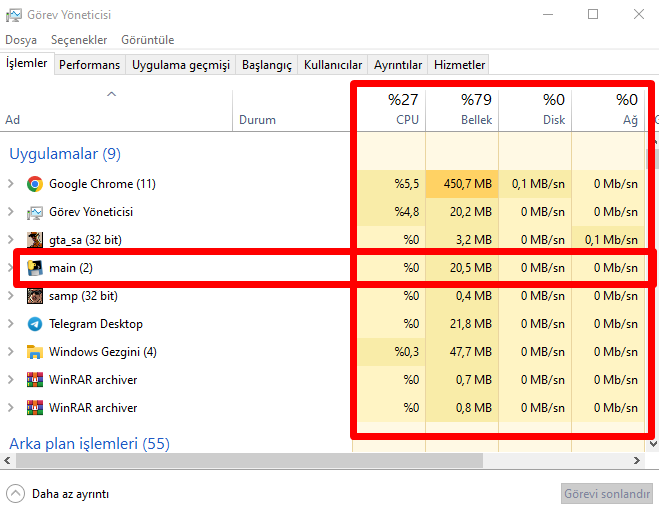The height and width of the screenshot is (513, 659).
Task: Click the Görevi sonlandır button
Action: click(x=607, y=494)
